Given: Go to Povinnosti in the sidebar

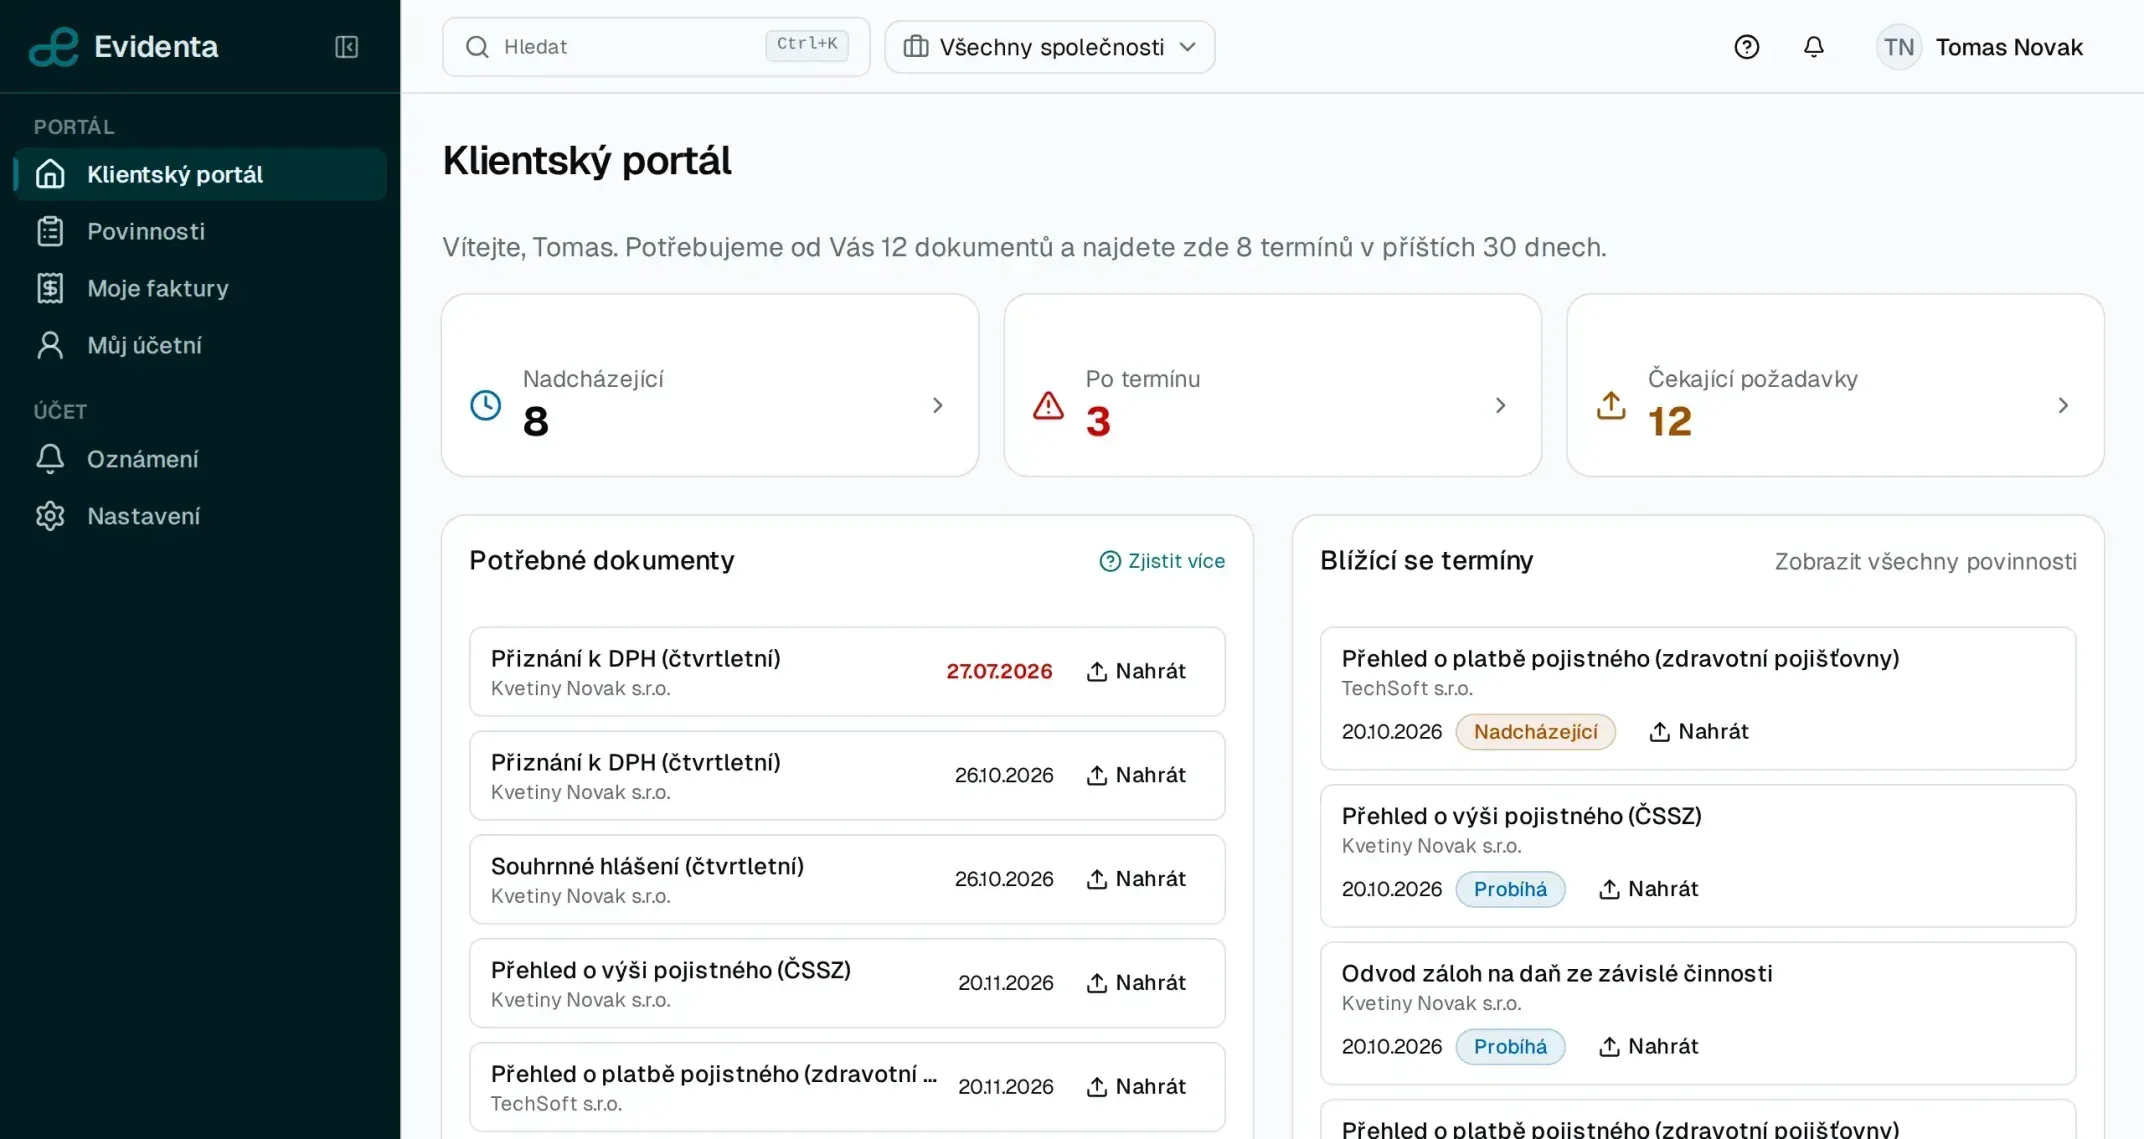Looking at the screenshot, I should coord(200,231).
